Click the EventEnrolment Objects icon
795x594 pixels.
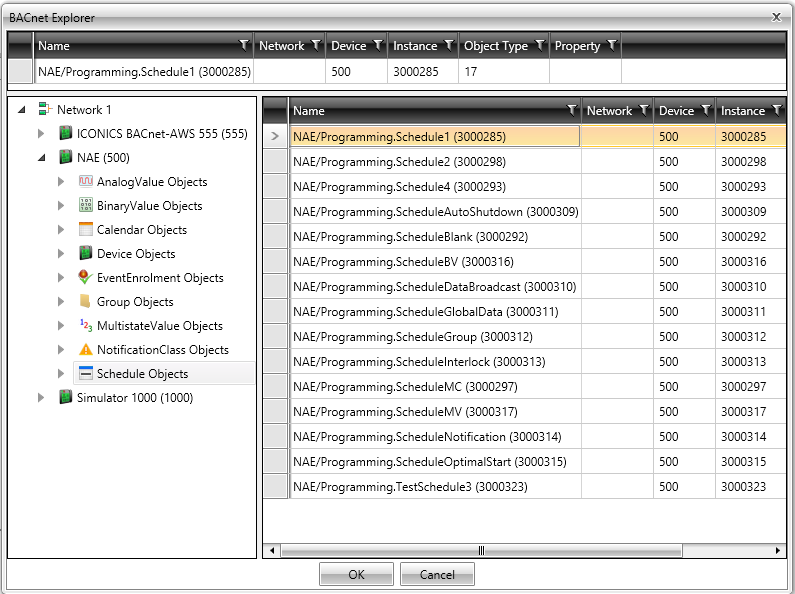coord(86,278)
